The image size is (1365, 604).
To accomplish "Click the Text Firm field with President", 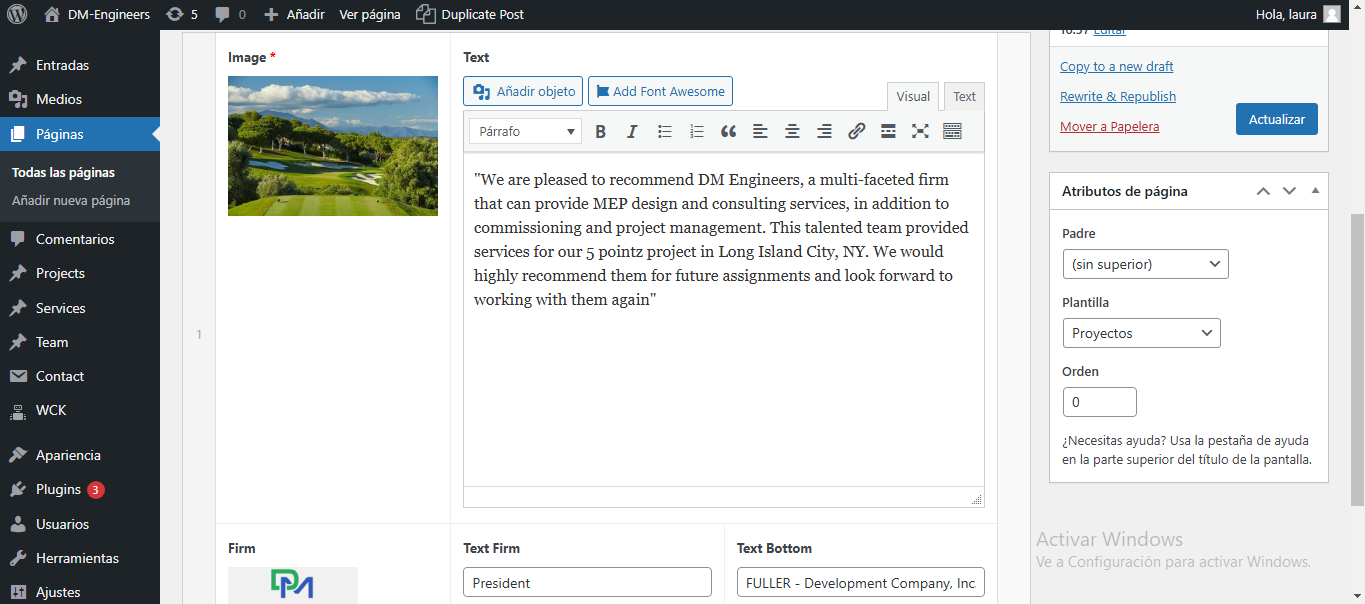I will [587, 583].
